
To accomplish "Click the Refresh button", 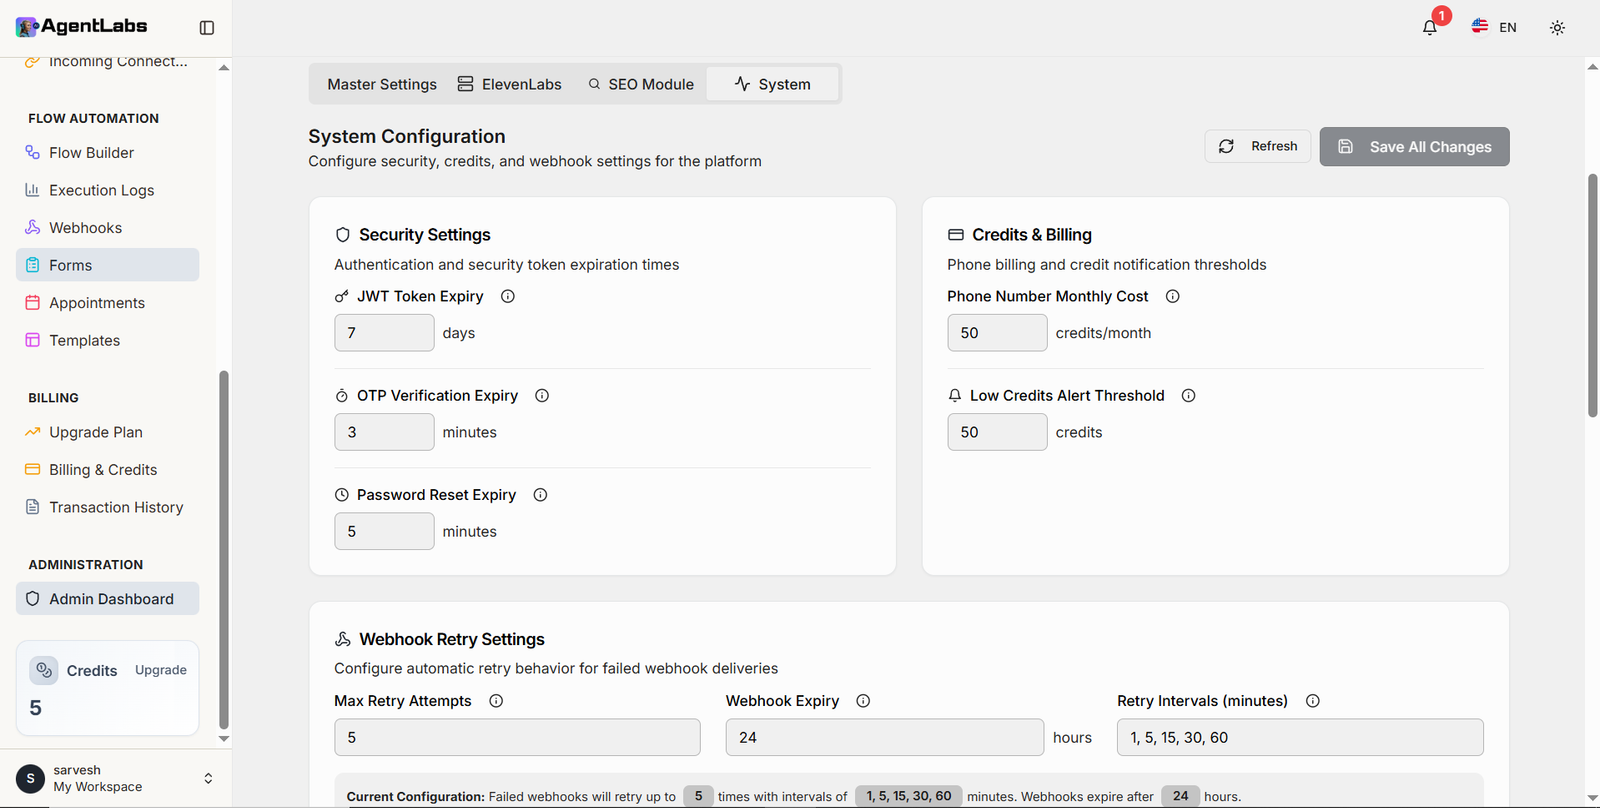I will click(x=1258, y=146).
